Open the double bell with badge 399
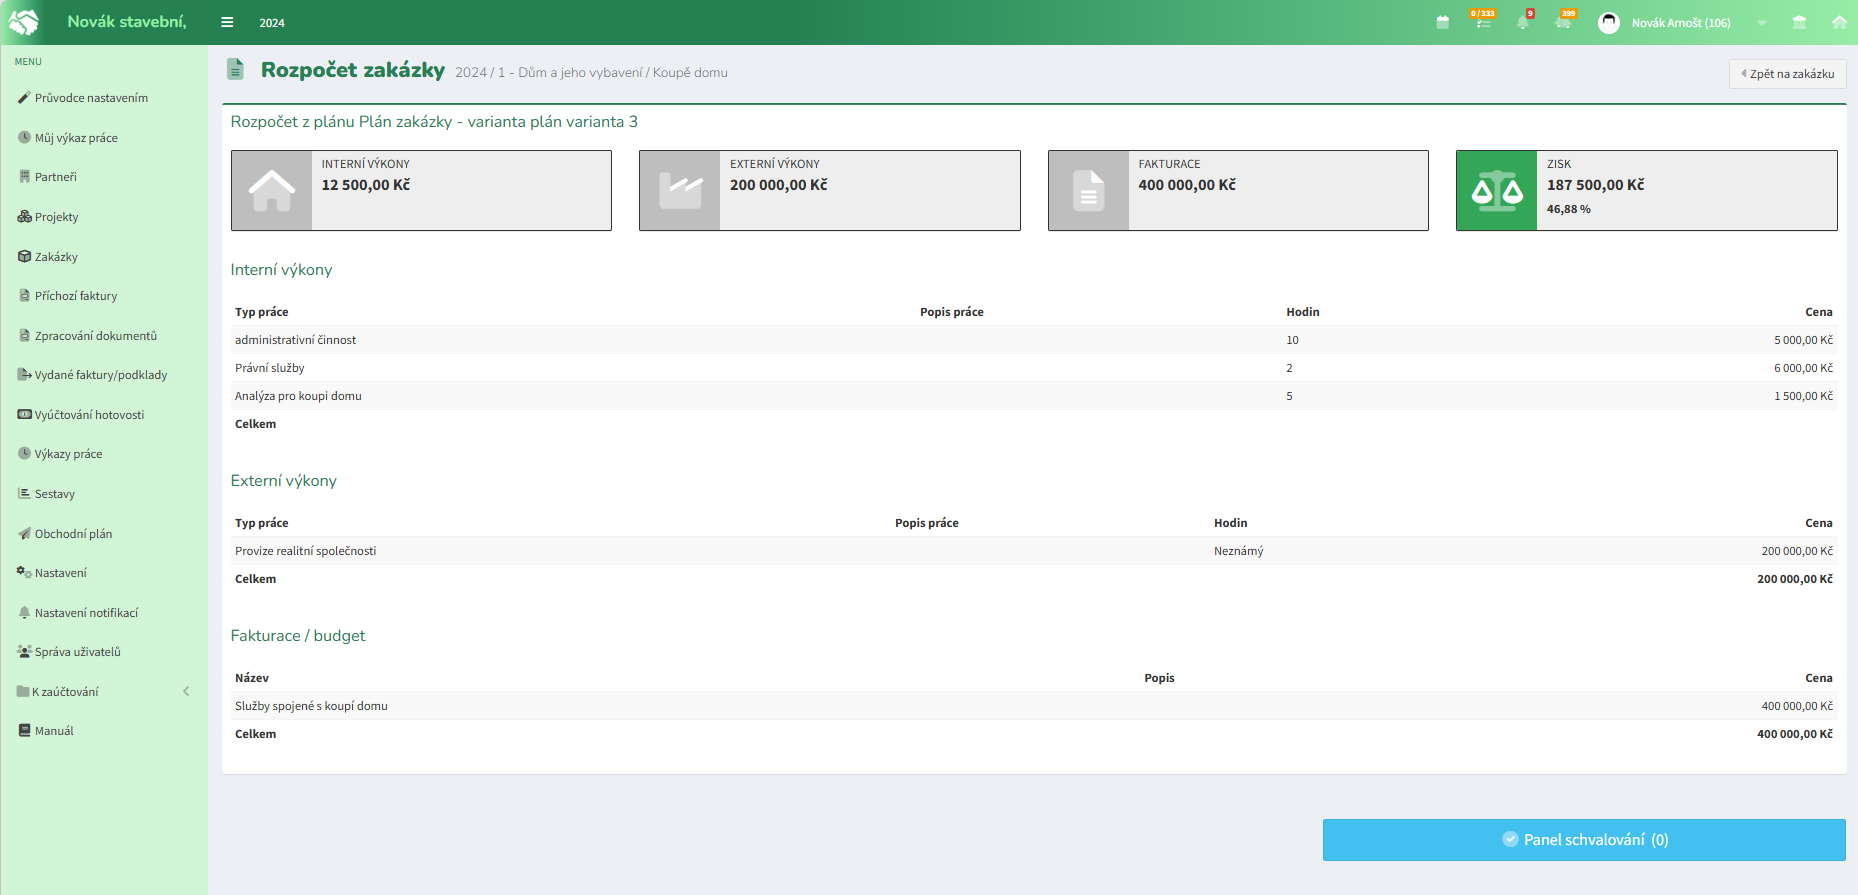The height and width of the screenshot is (895, 1858). click(1564, 21)
